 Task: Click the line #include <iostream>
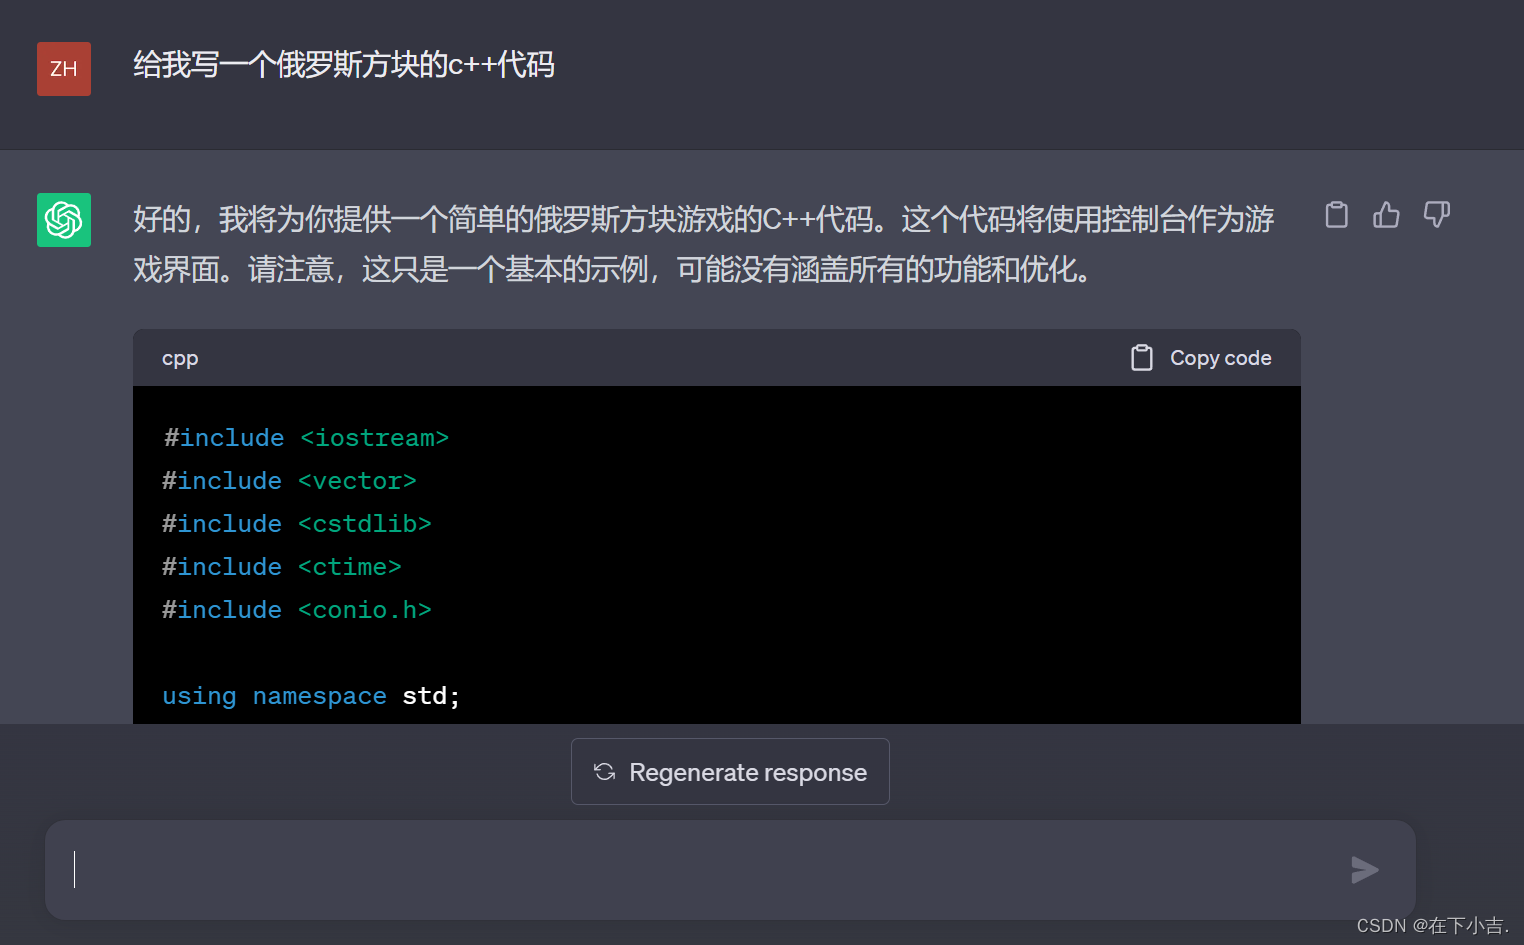pos(306,438)
